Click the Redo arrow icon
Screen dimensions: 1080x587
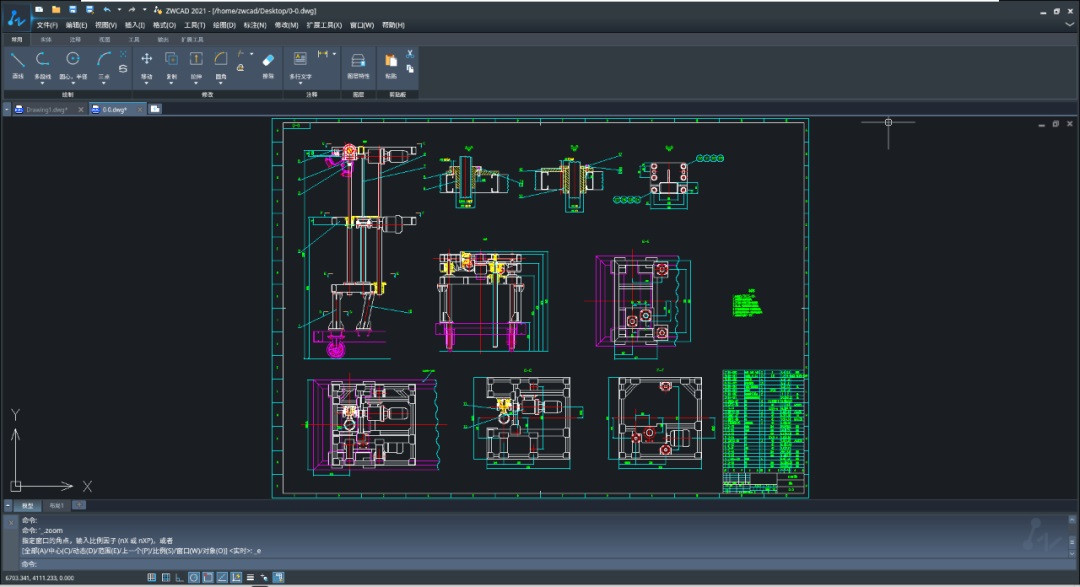coord(132,10)
